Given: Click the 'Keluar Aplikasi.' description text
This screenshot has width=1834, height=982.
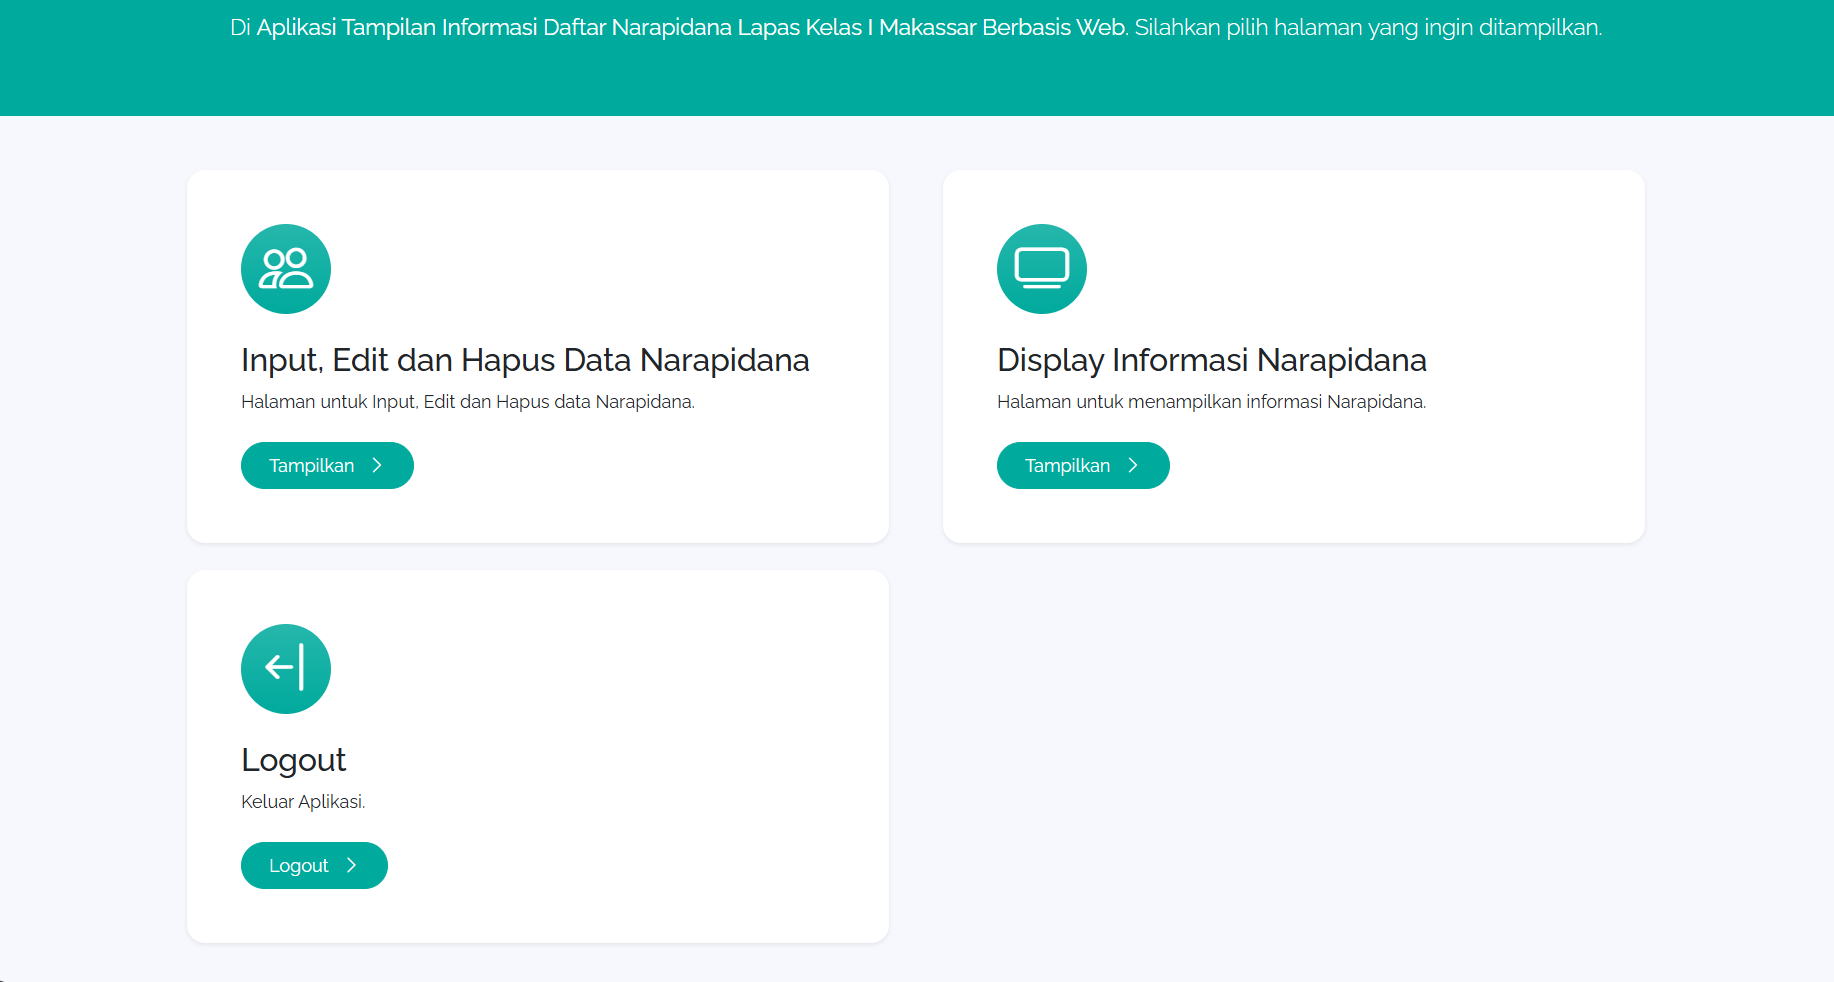Looking at the screenshot, I should pyautogui.click(x=303, y=802).
